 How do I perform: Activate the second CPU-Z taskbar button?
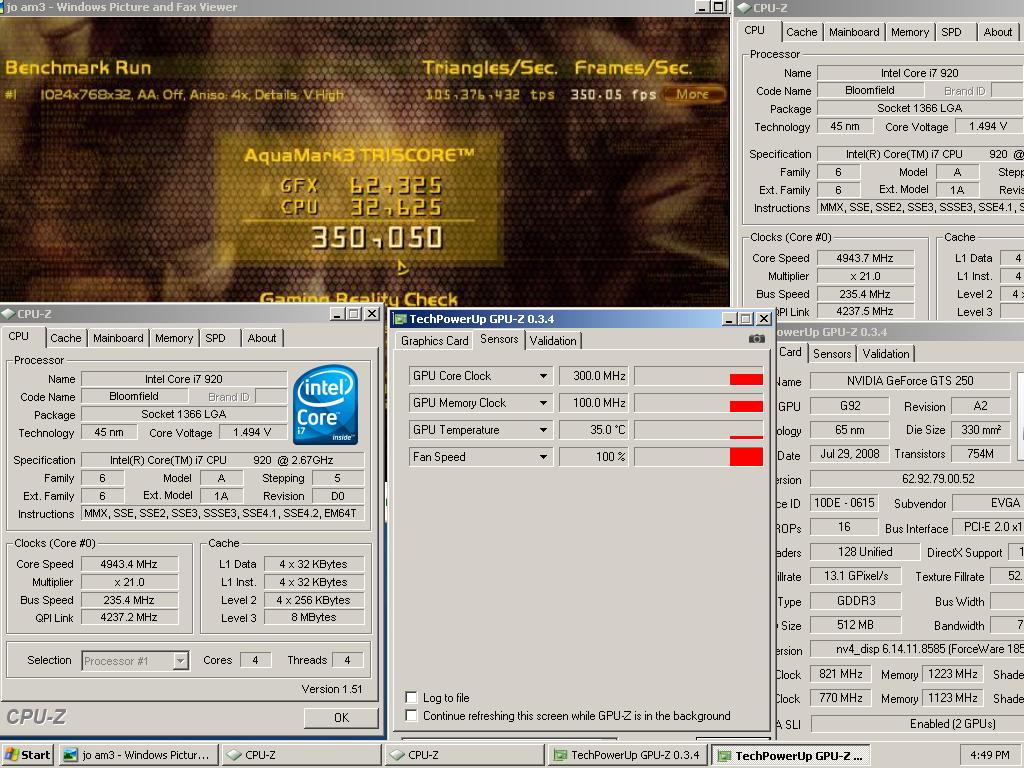(464, 755)
